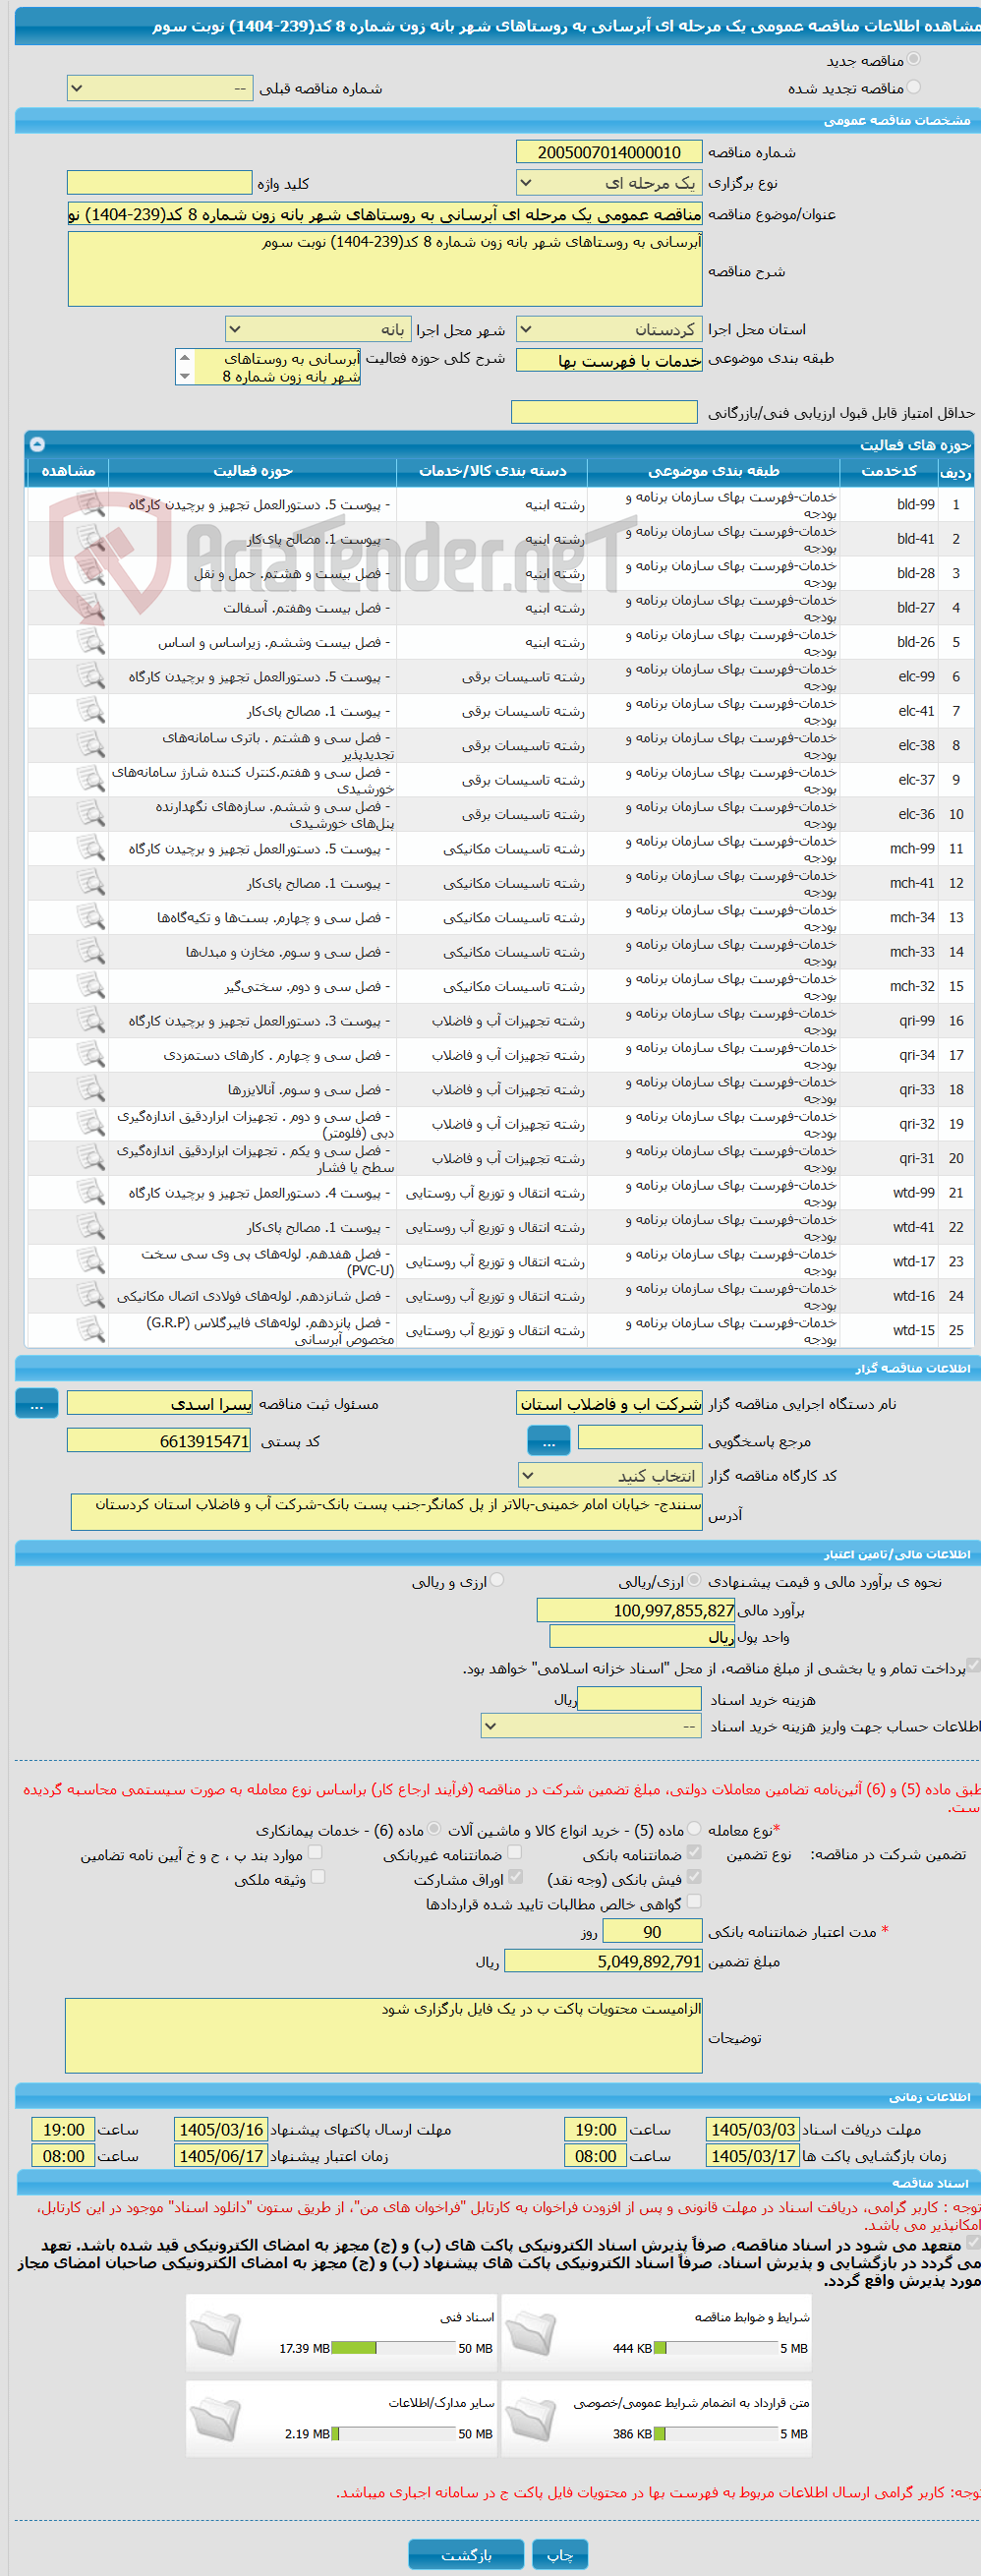Toggle the participation bonds checkbox

pyautogui.click(x=515, y=1878)
